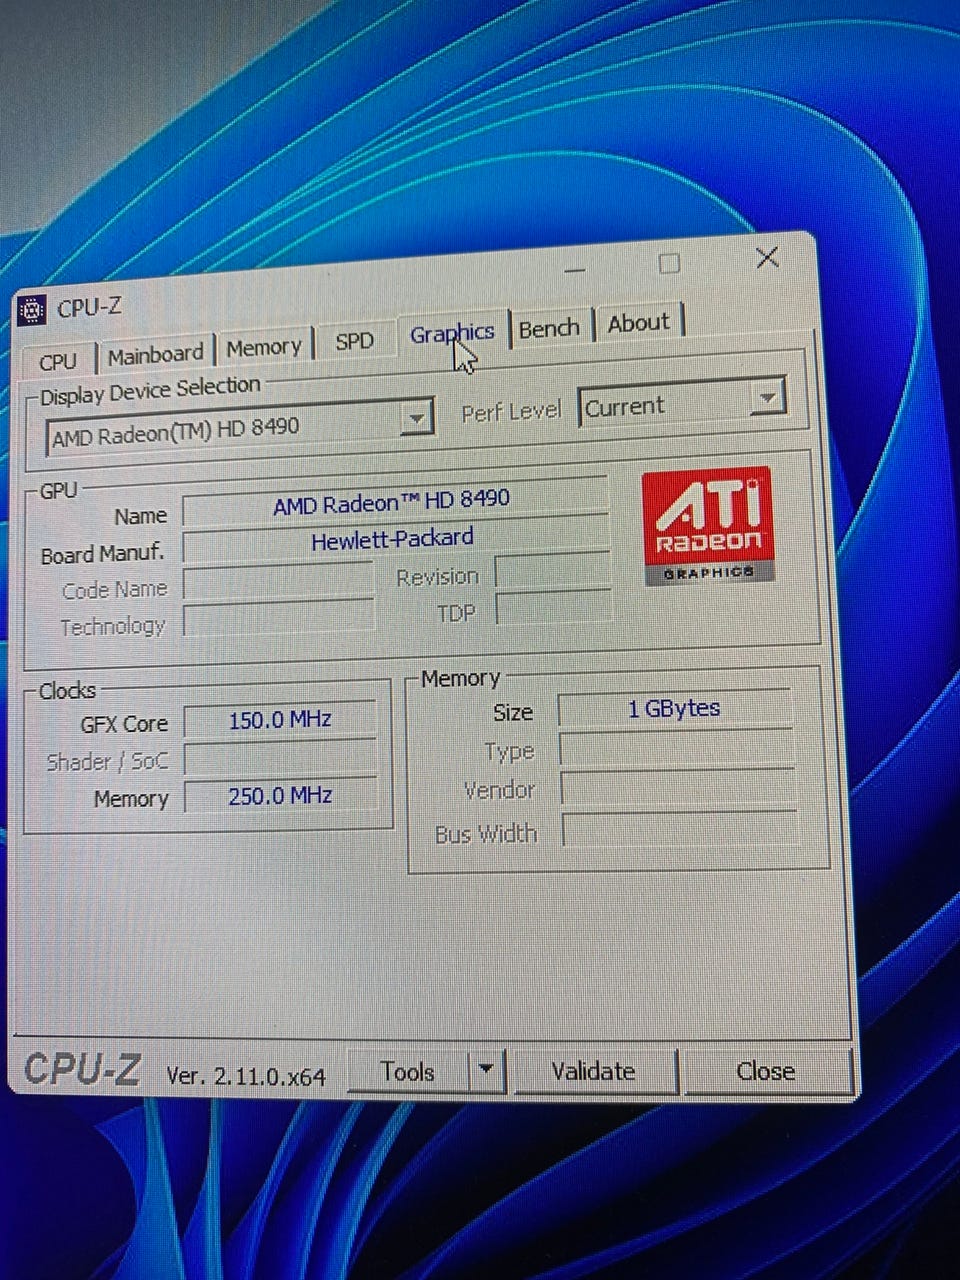Screen dimensions: 960x1280
Task: Click the empty memory Vendor field
Action: click(x=679, y=788)
